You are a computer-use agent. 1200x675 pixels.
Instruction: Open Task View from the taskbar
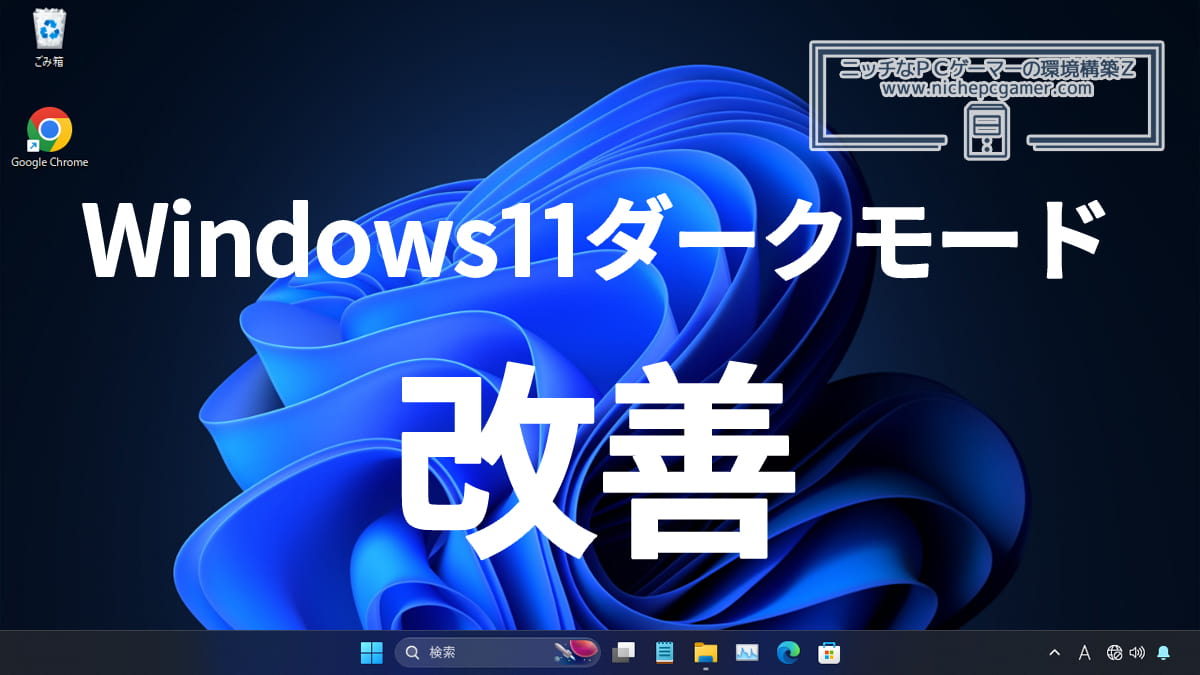pos(624,653)
